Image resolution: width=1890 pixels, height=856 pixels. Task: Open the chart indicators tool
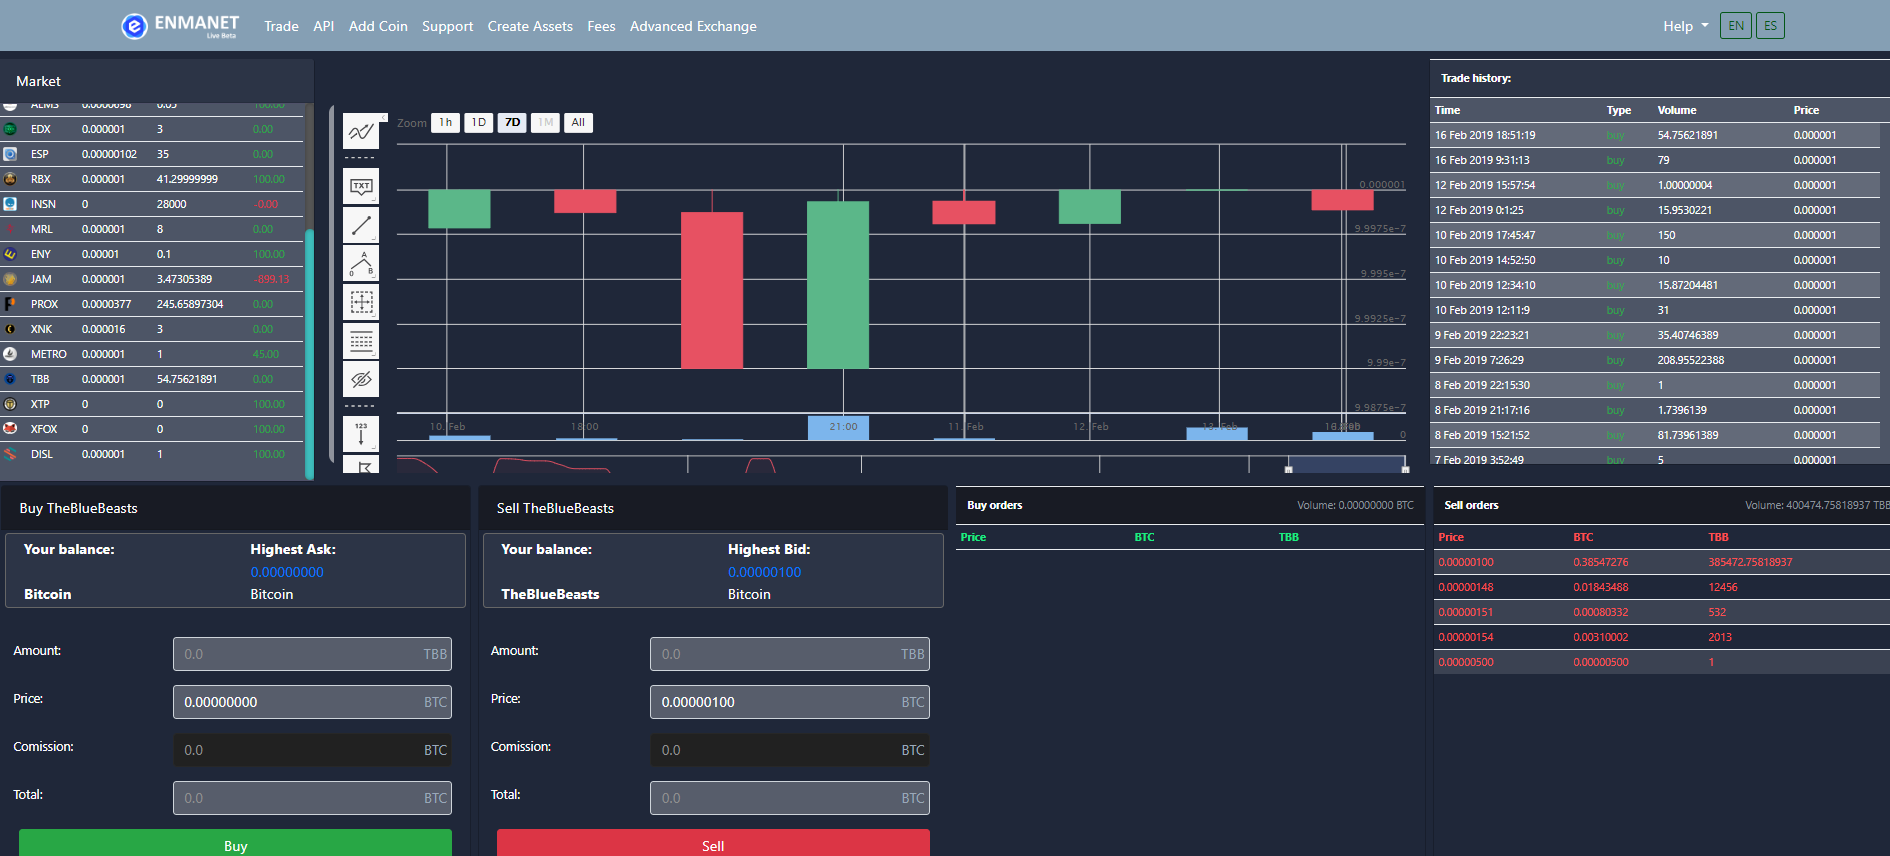pyautogui.click(x=361, y=131)
